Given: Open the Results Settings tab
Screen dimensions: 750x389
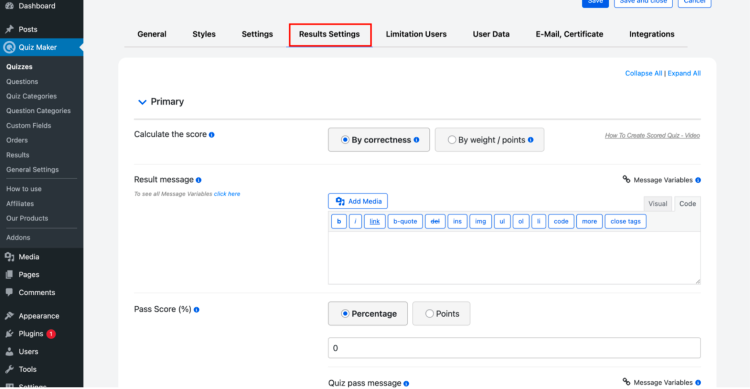Looking at the screenshot, I should pos(330,34).
